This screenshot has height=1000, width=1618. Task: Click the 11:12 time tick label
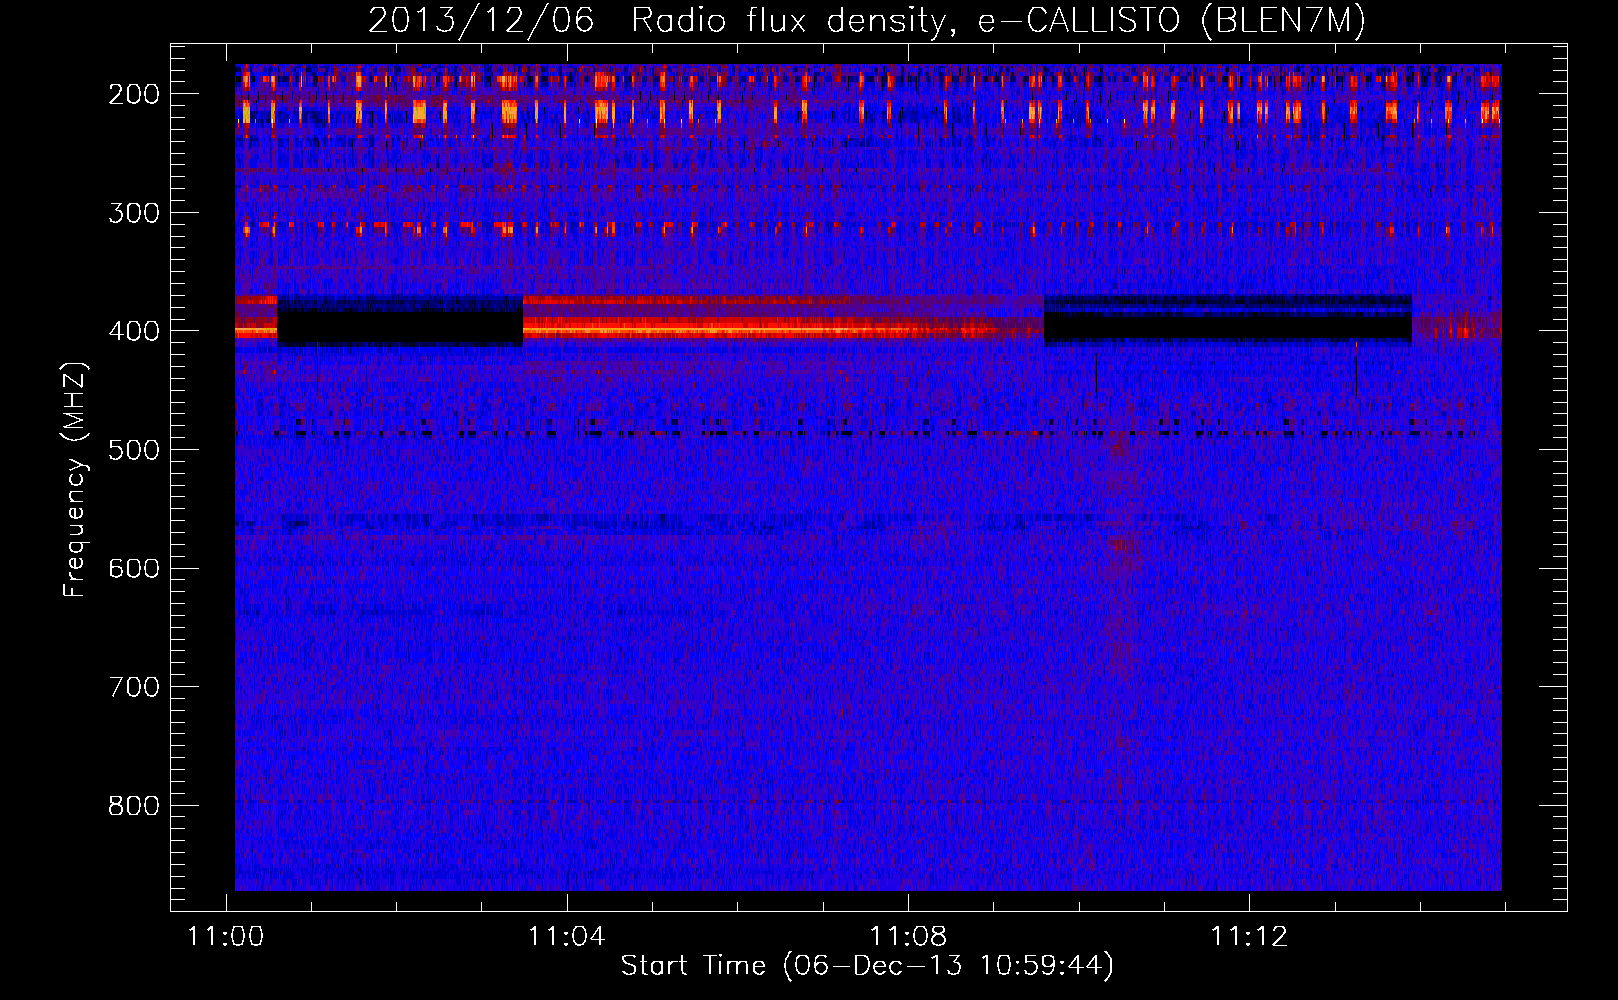[x=1249, y=936]
